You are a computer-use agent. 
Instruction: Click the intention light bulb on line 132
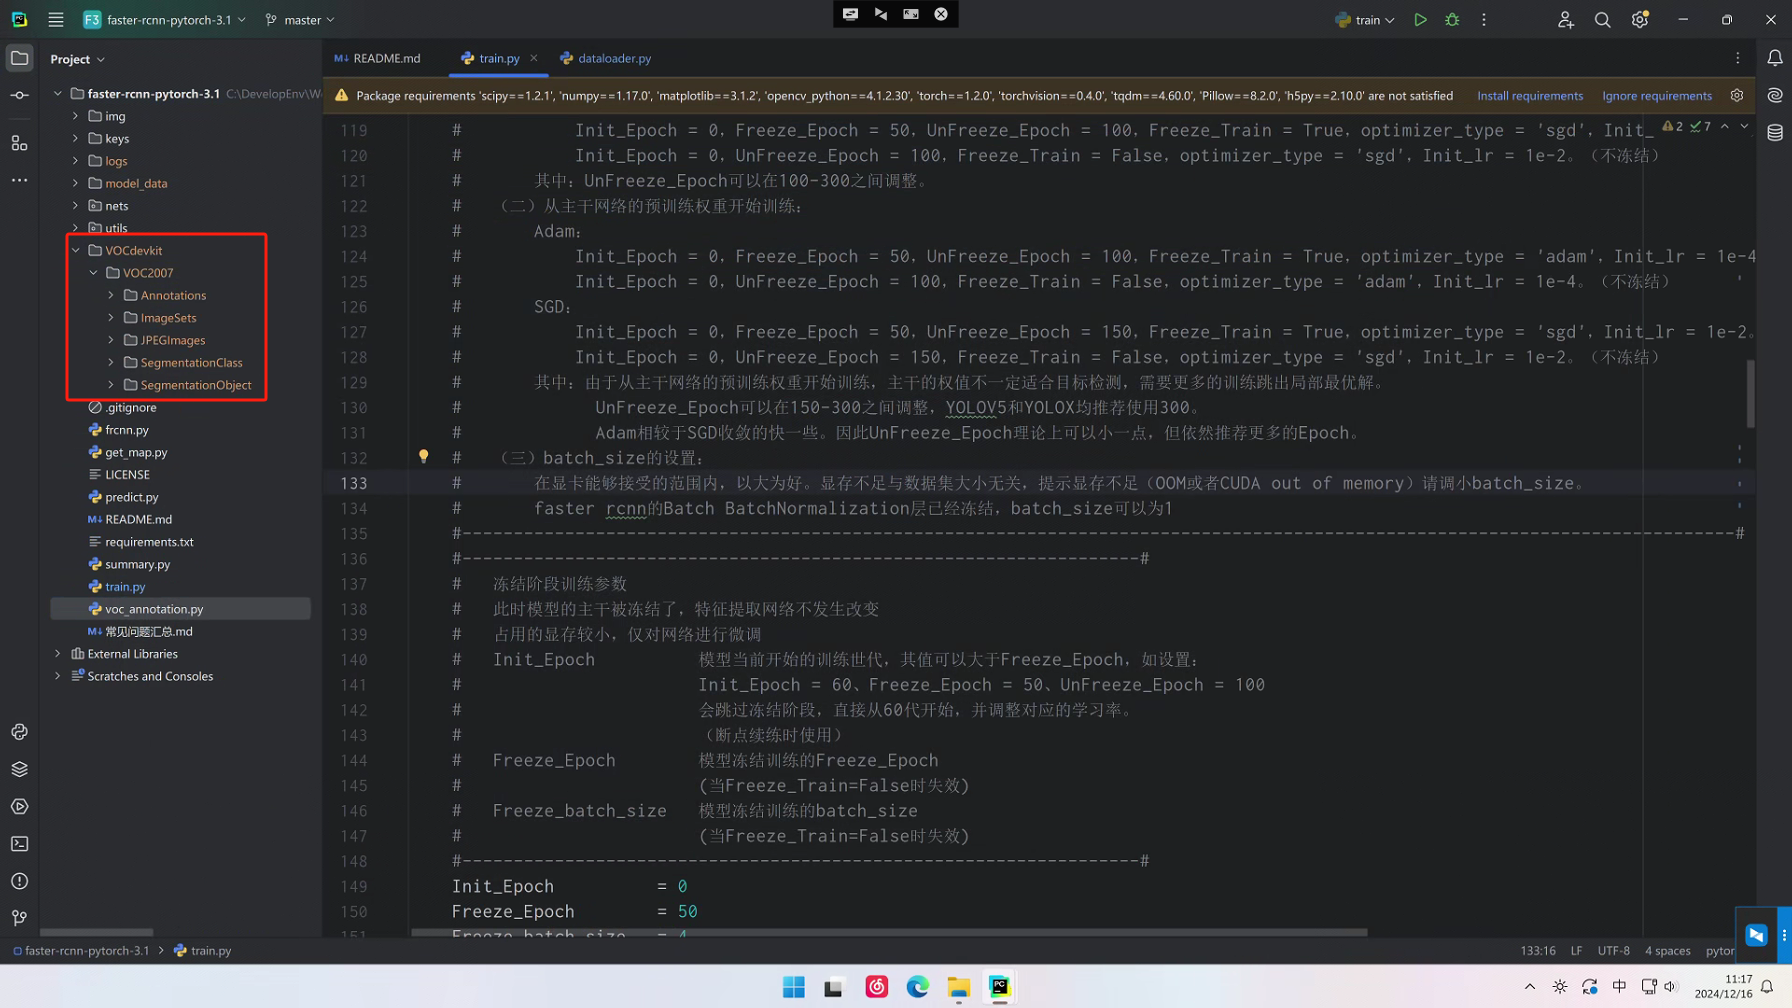click(424, 456)
